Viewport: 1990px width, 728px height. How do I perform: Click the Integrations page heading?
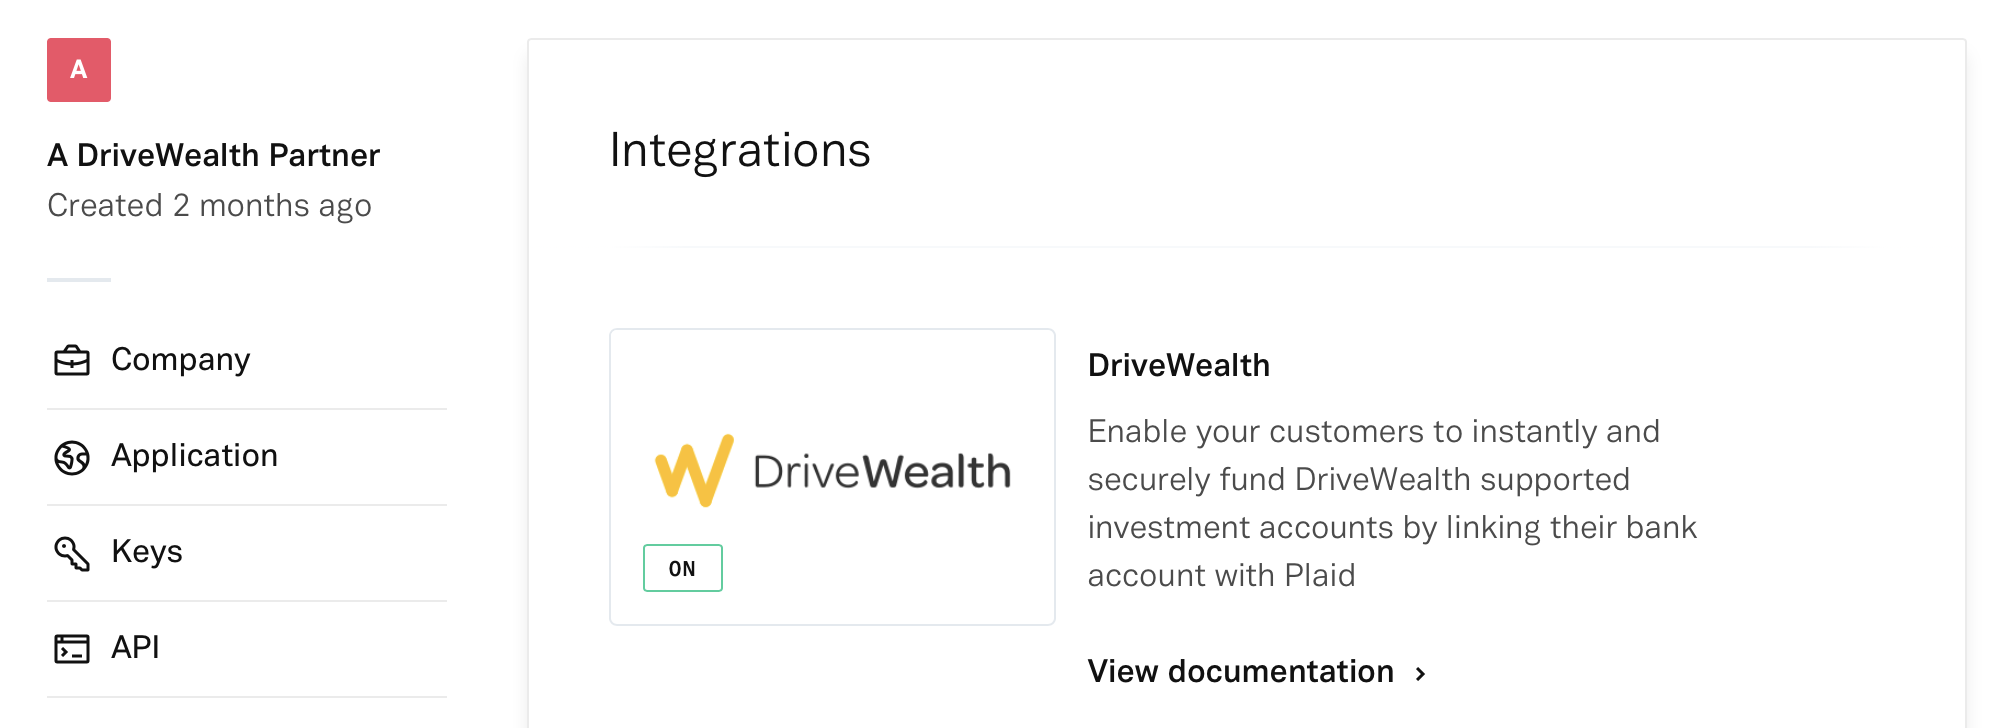pyautogui.click(x=740, y=151)
